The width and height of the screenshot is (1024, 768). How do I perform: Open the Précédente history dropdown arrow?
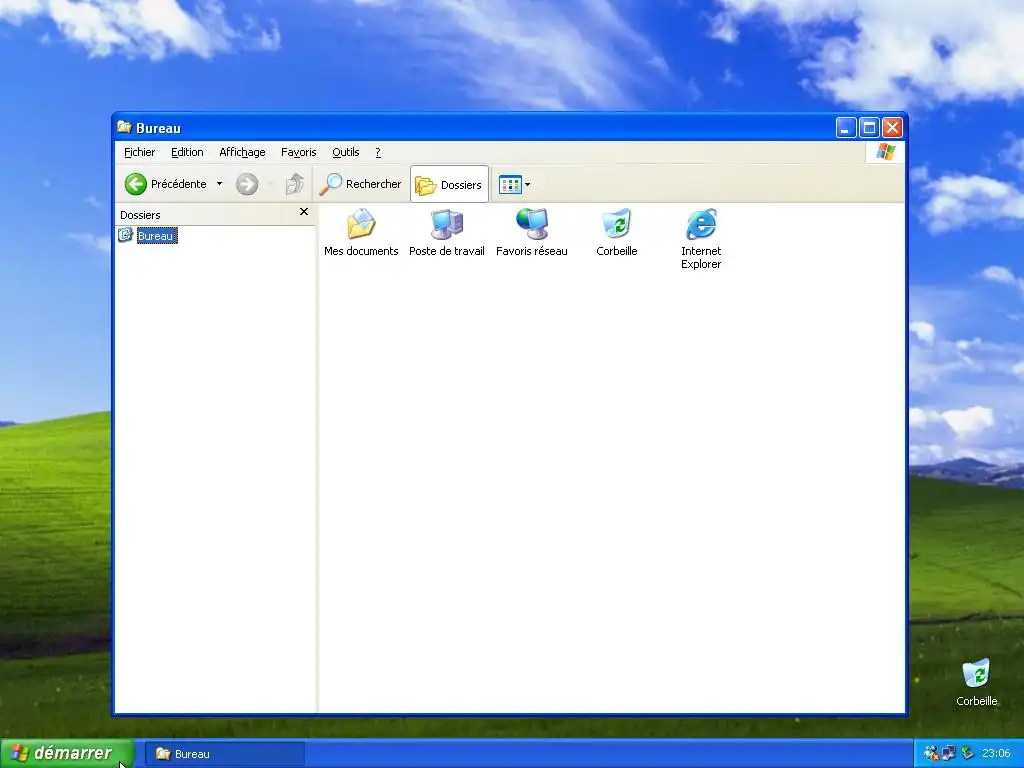[219, 184]
